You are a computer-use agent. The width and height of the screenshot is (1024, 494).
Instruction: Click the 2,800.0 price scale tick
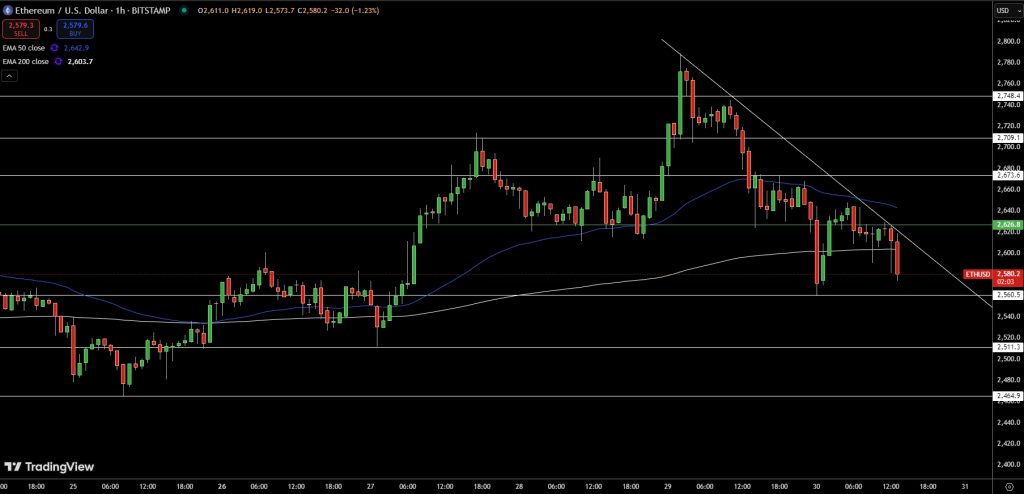point(1006,41)
